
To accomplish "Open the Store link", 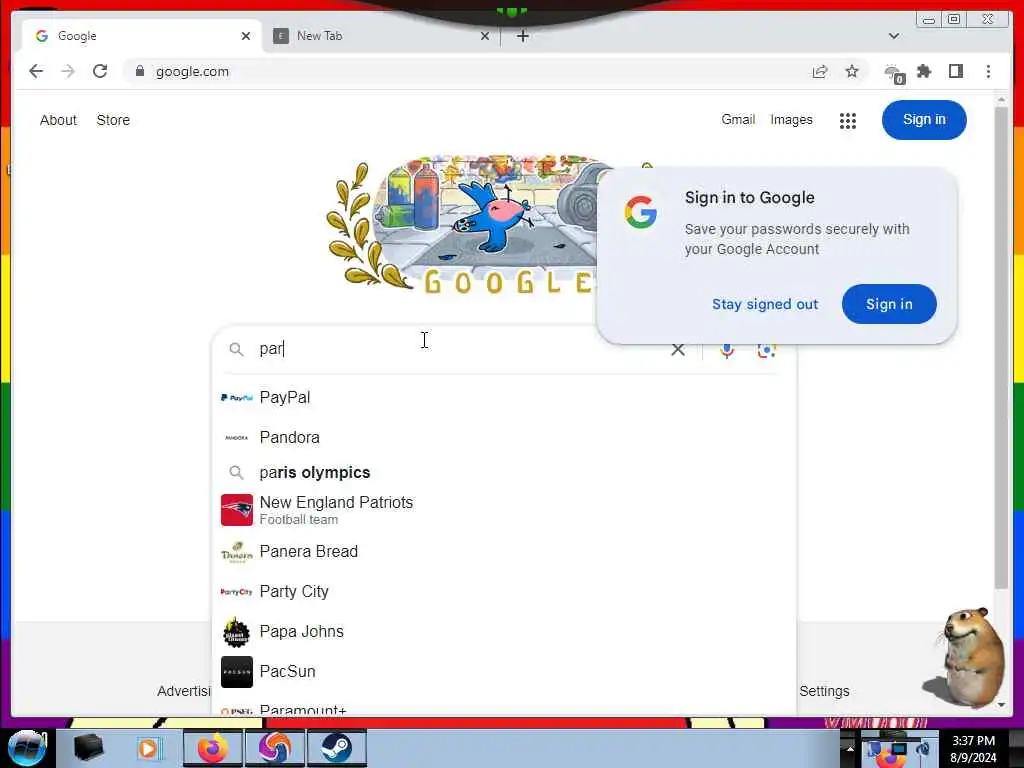I will pos(113,120).
